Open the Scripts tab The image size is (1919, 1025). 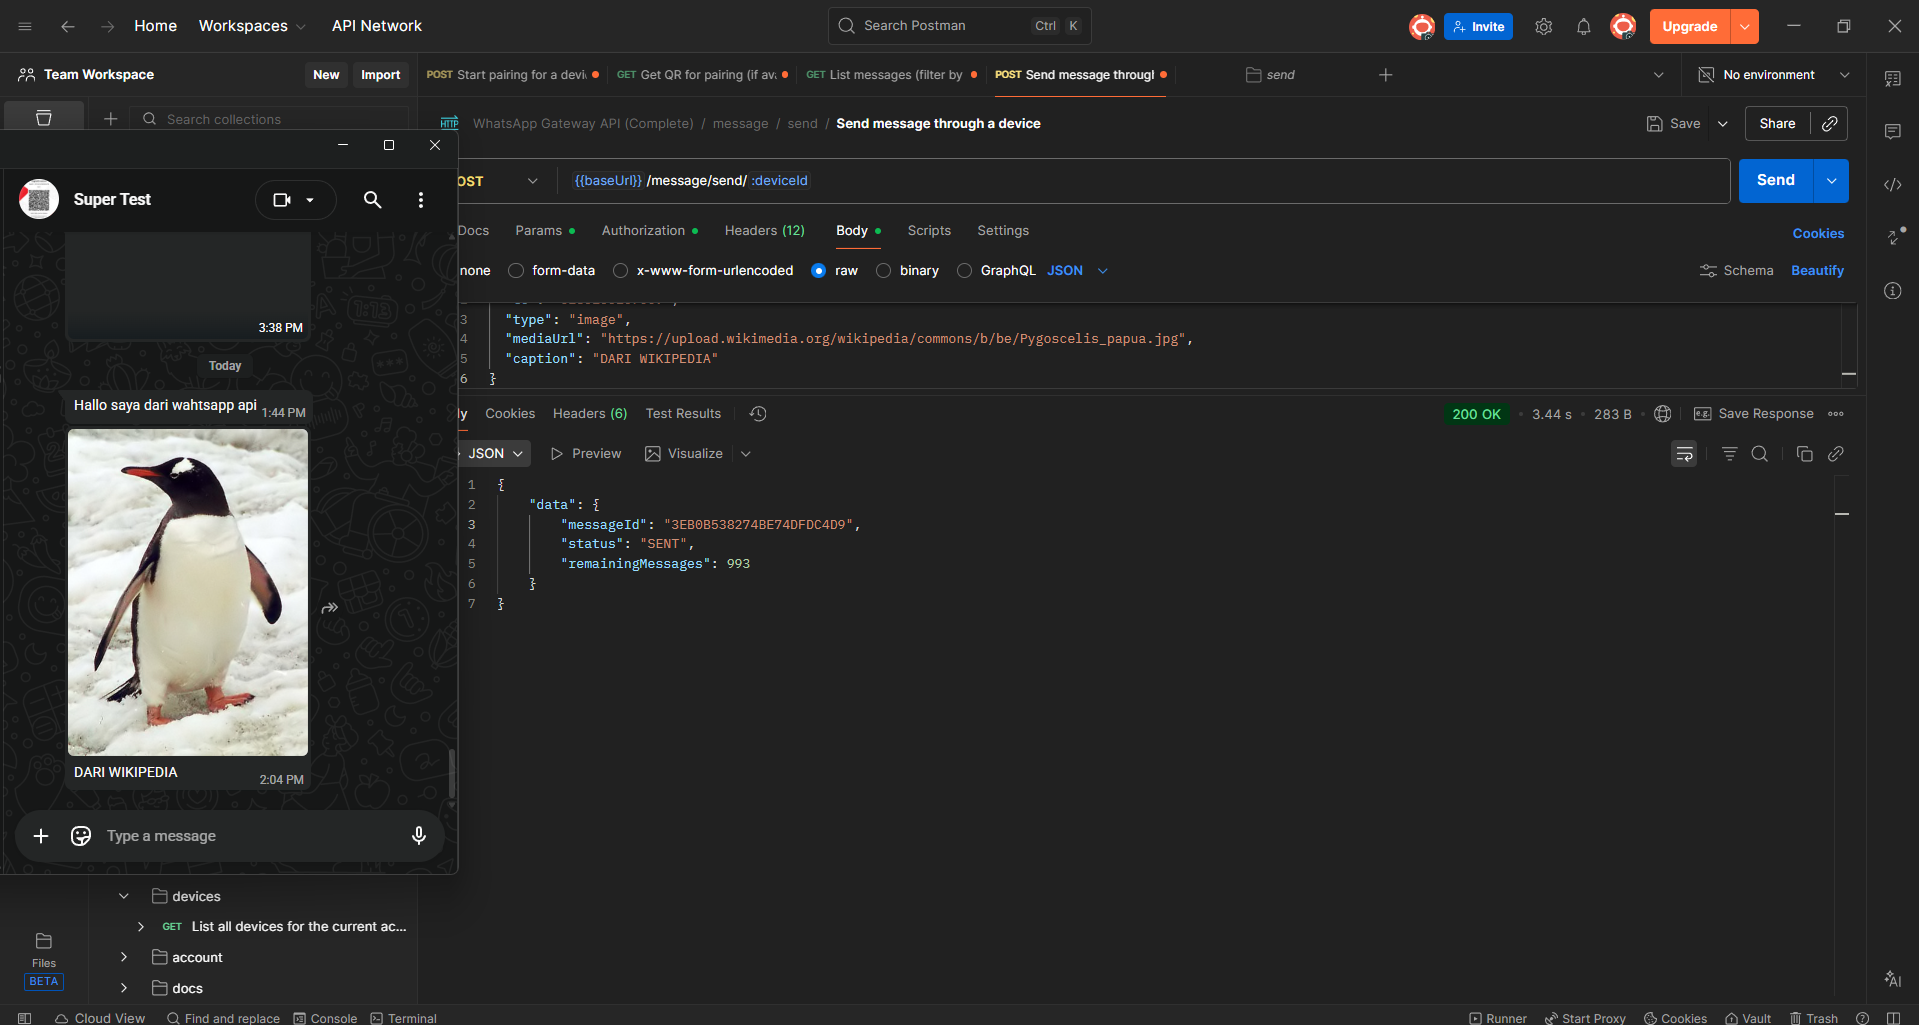tap(928, 230)
